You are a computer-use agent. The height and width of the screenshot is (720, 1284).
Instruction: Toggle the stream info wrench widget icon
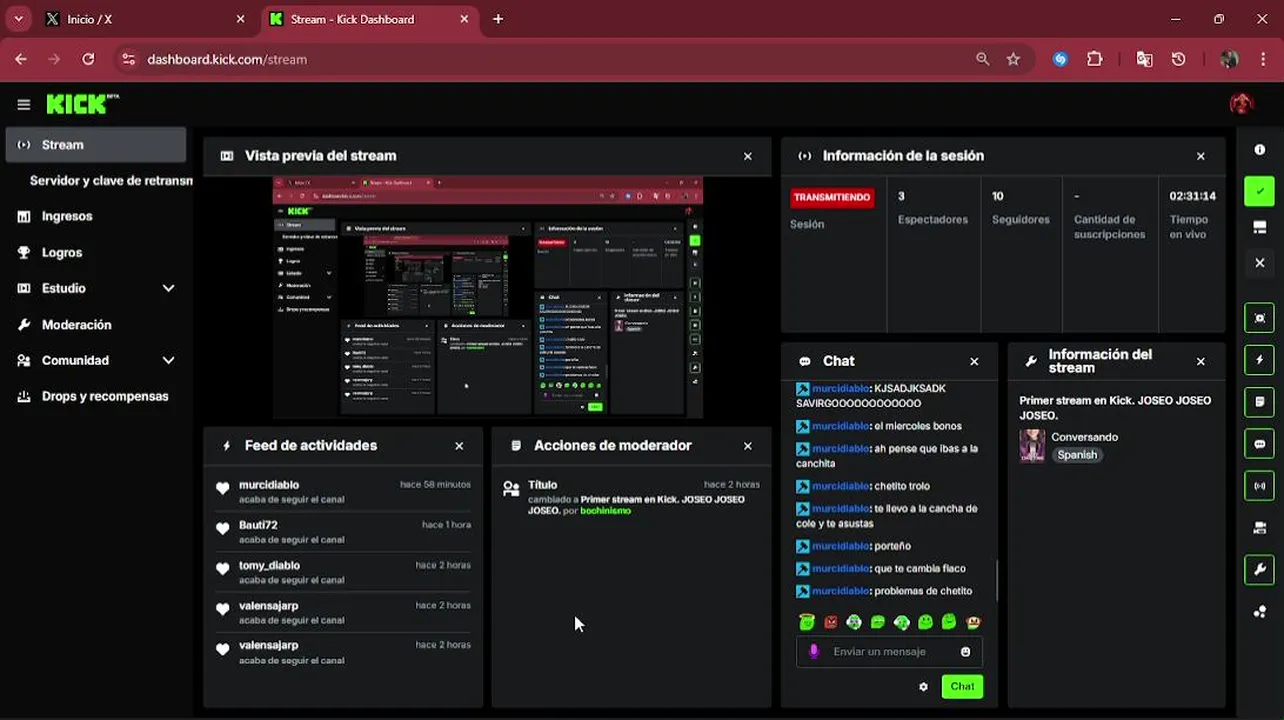[1260, 570]
